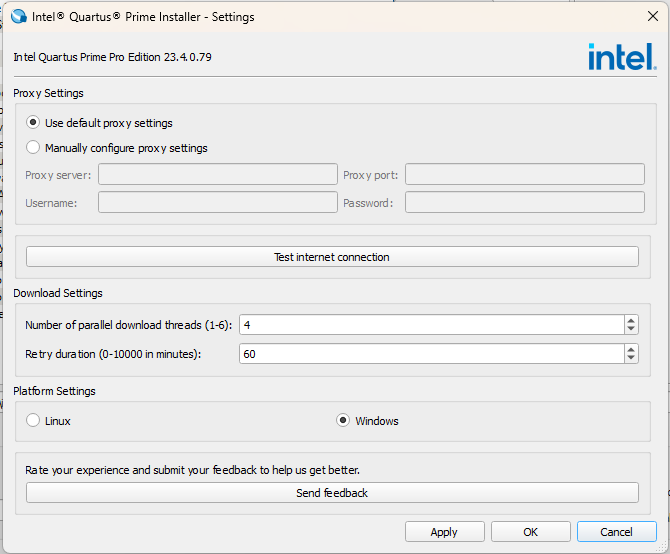This screenshot has width=670, height=554.
Task: Click the "Retry duration (0-10000 in minutes):" label
Action: pos(113,354)
